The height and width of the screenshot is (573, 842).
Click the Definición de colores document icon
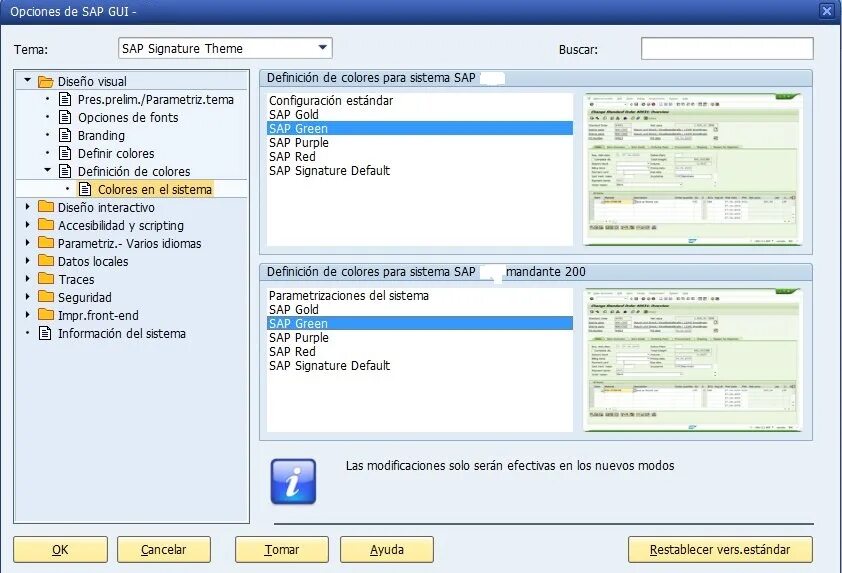coord(65,171)
